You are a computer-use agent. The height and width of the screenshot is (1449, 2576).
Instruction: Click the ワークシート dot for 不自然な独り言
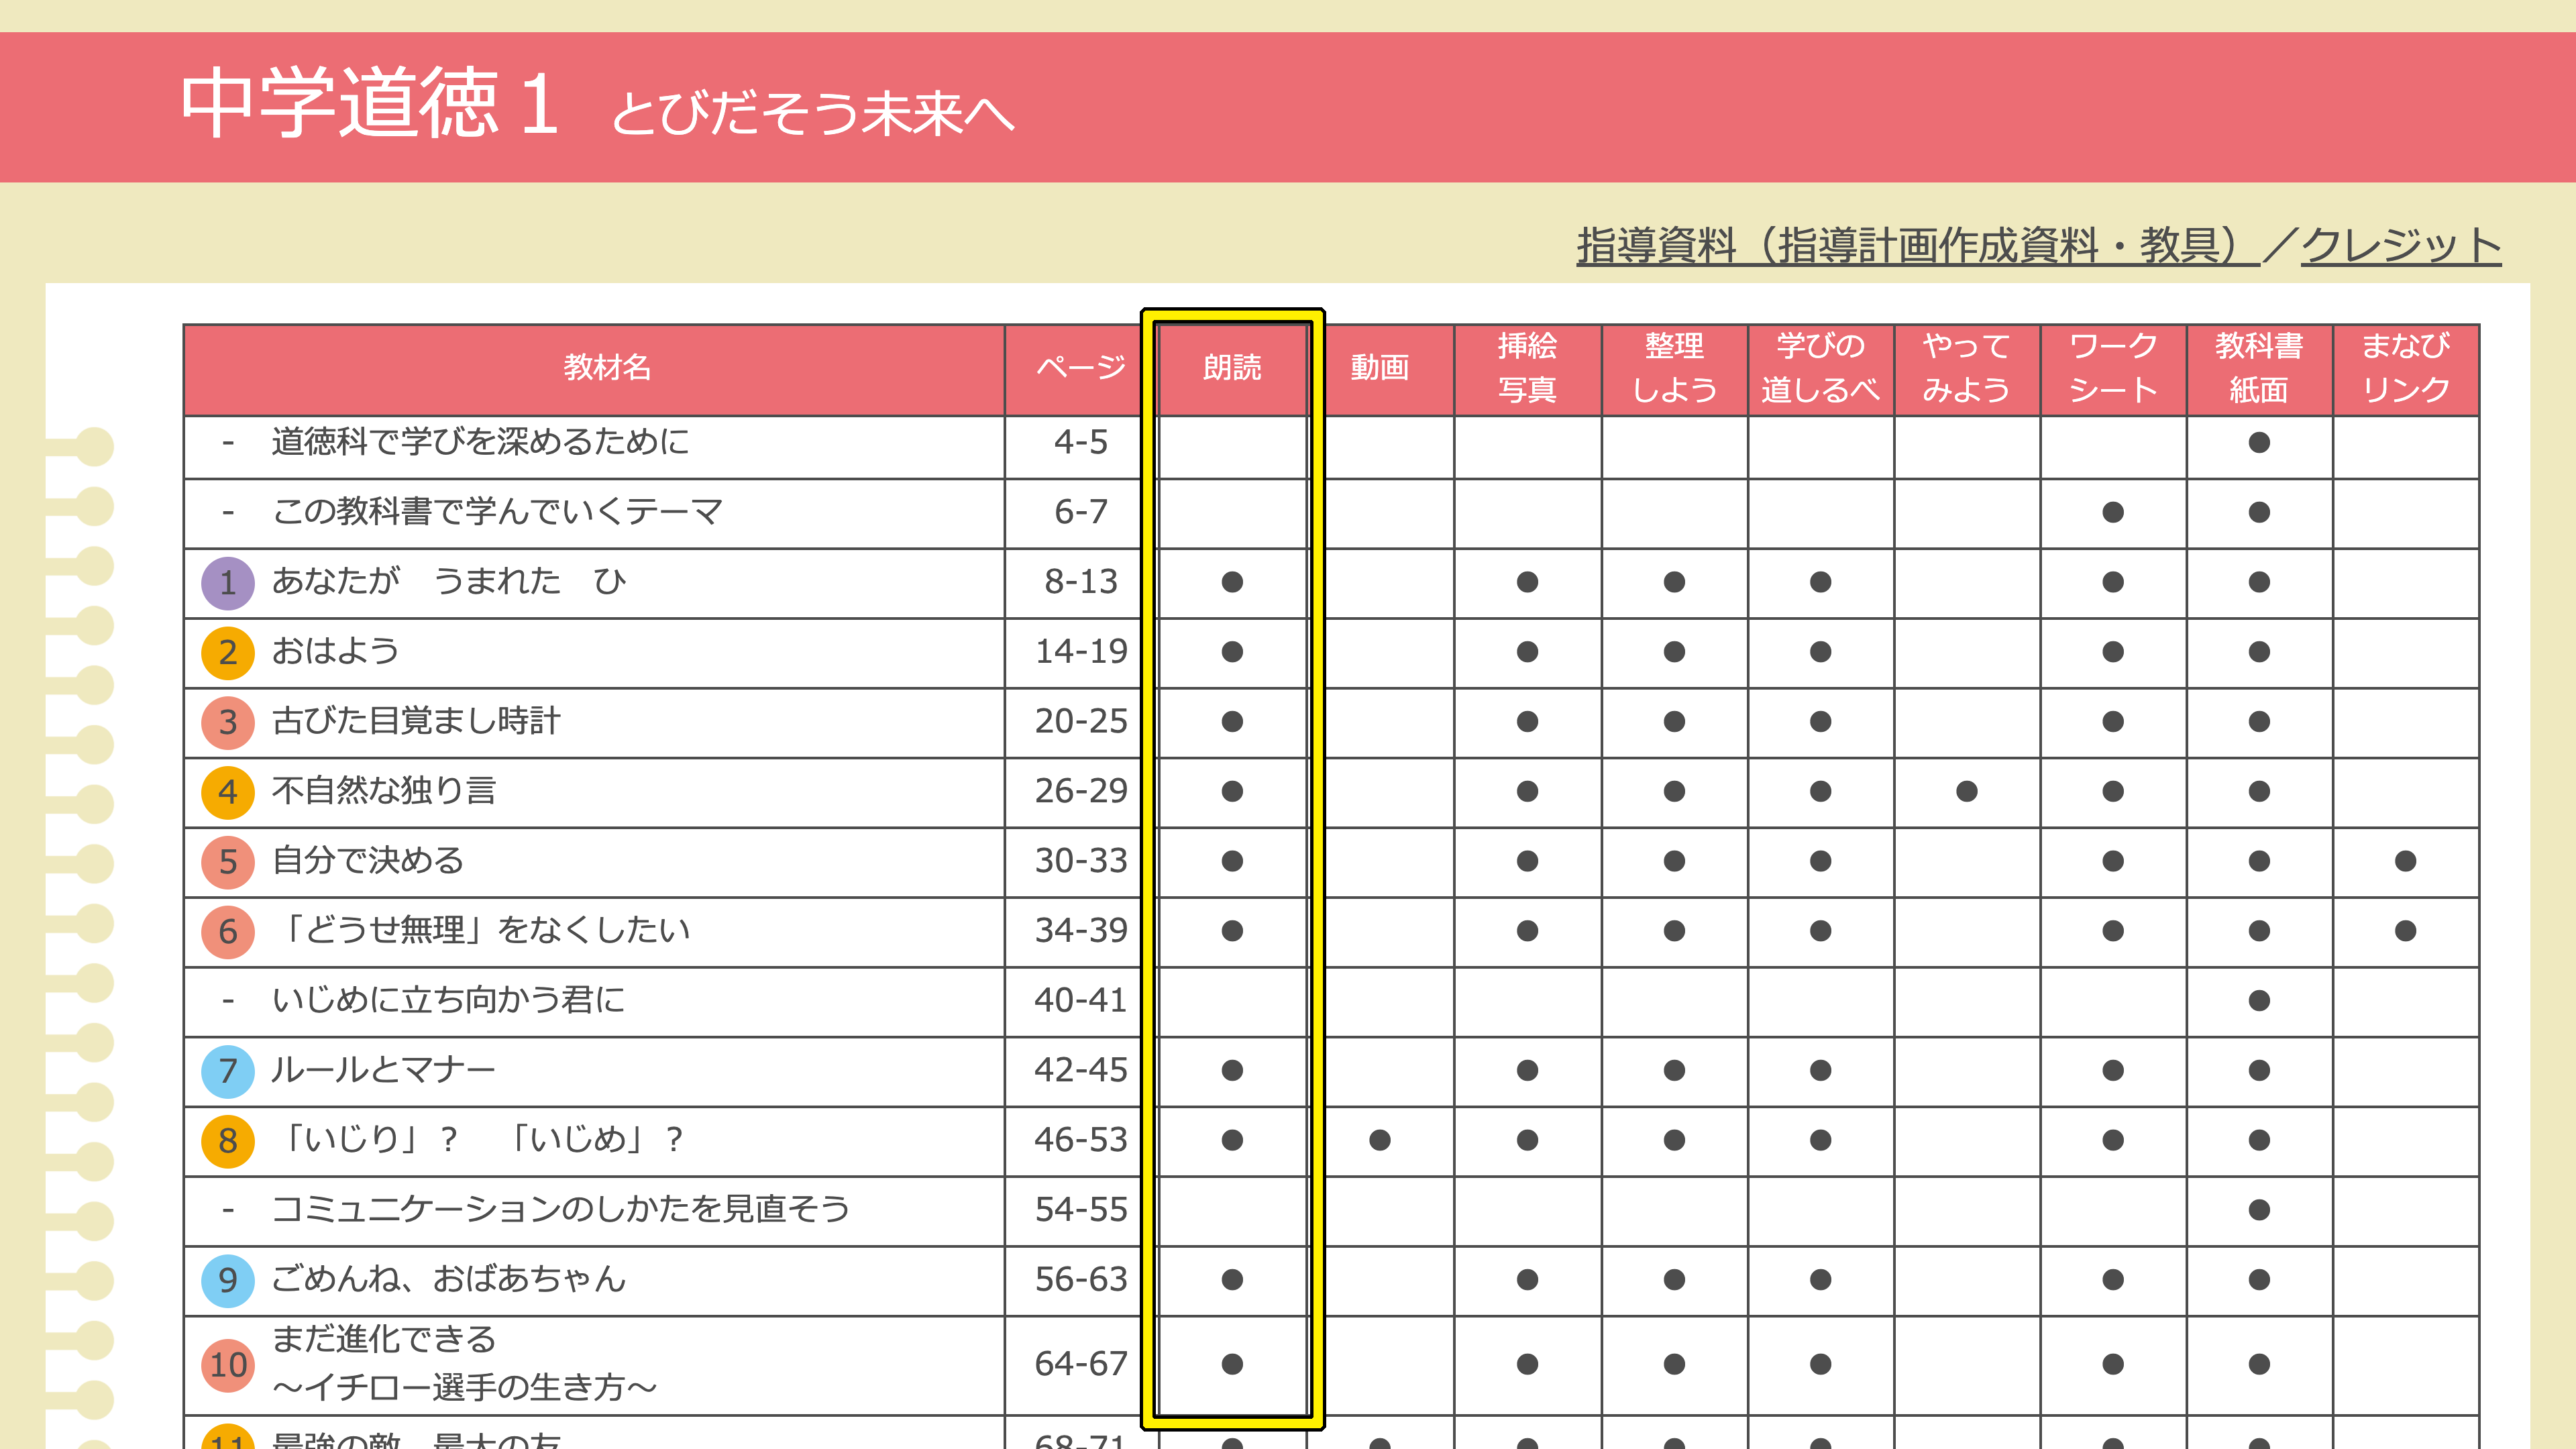click(2113, 792)
